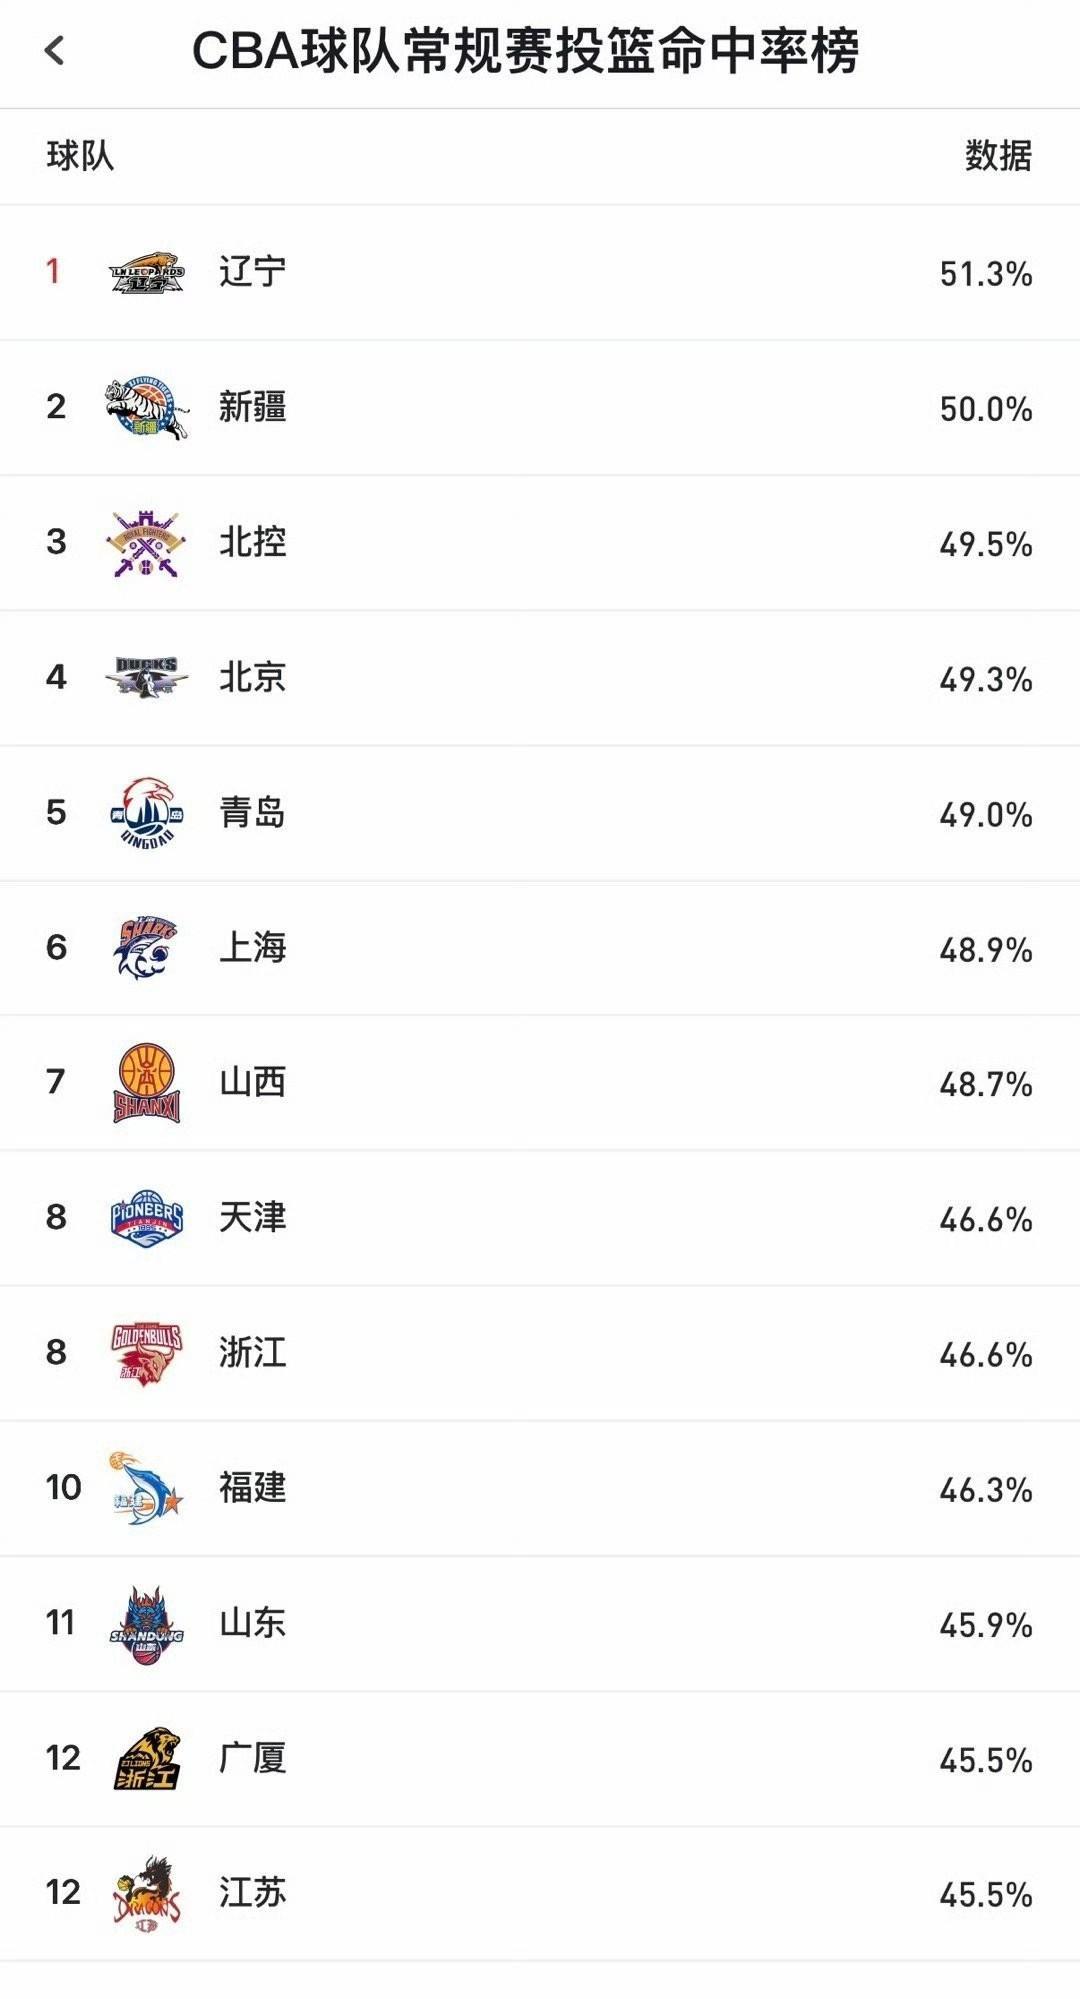Open the 辽宁 team name link
Viewport: 1080px width, 1999px height.
tap(253, 272)
